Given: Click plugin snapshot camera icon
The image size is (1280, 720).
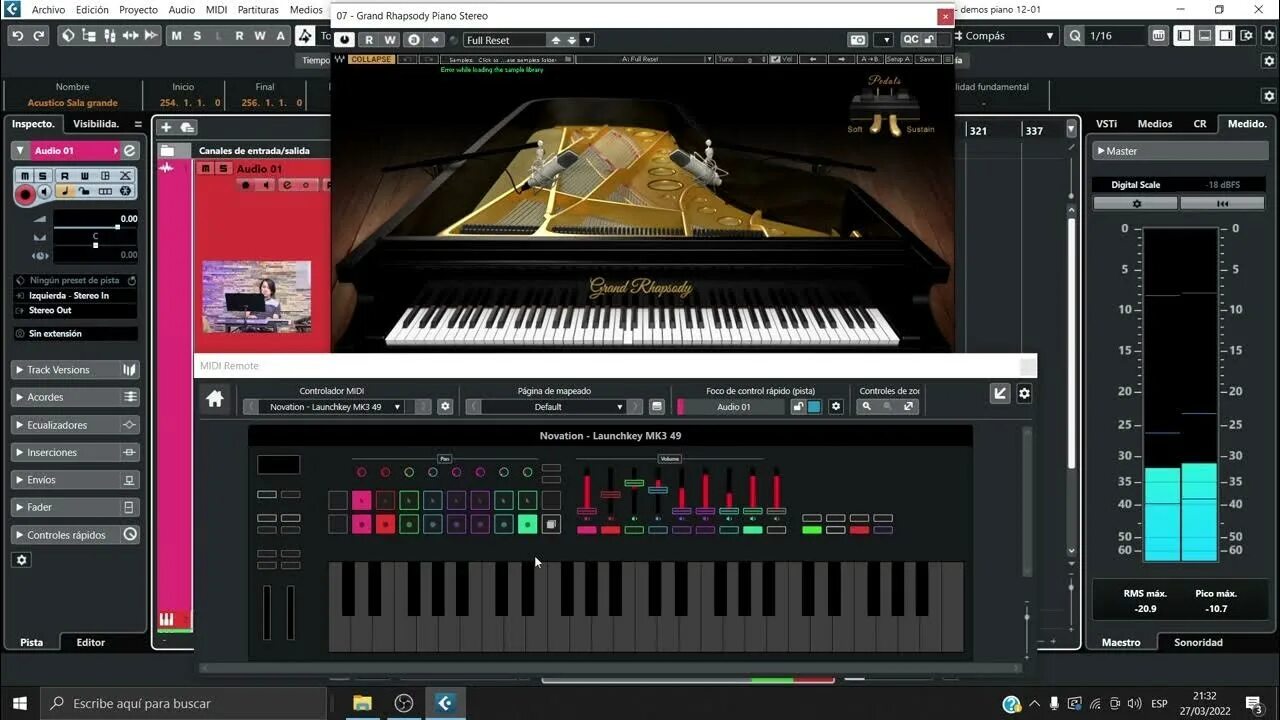Looking at the screenshot, I should (858, 40).
